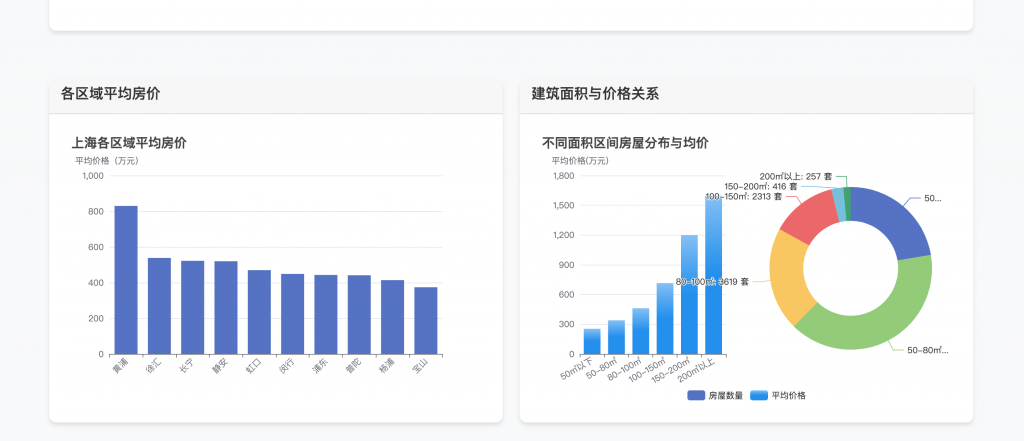Click the 宝山 x-axis label
1024x441 pixels.
pyautogui.click(x=420, y=366)
